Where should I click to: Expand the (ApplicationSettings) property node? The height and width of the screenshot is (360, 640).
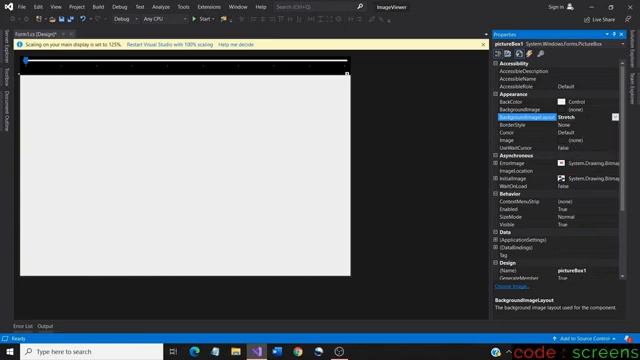496,240
